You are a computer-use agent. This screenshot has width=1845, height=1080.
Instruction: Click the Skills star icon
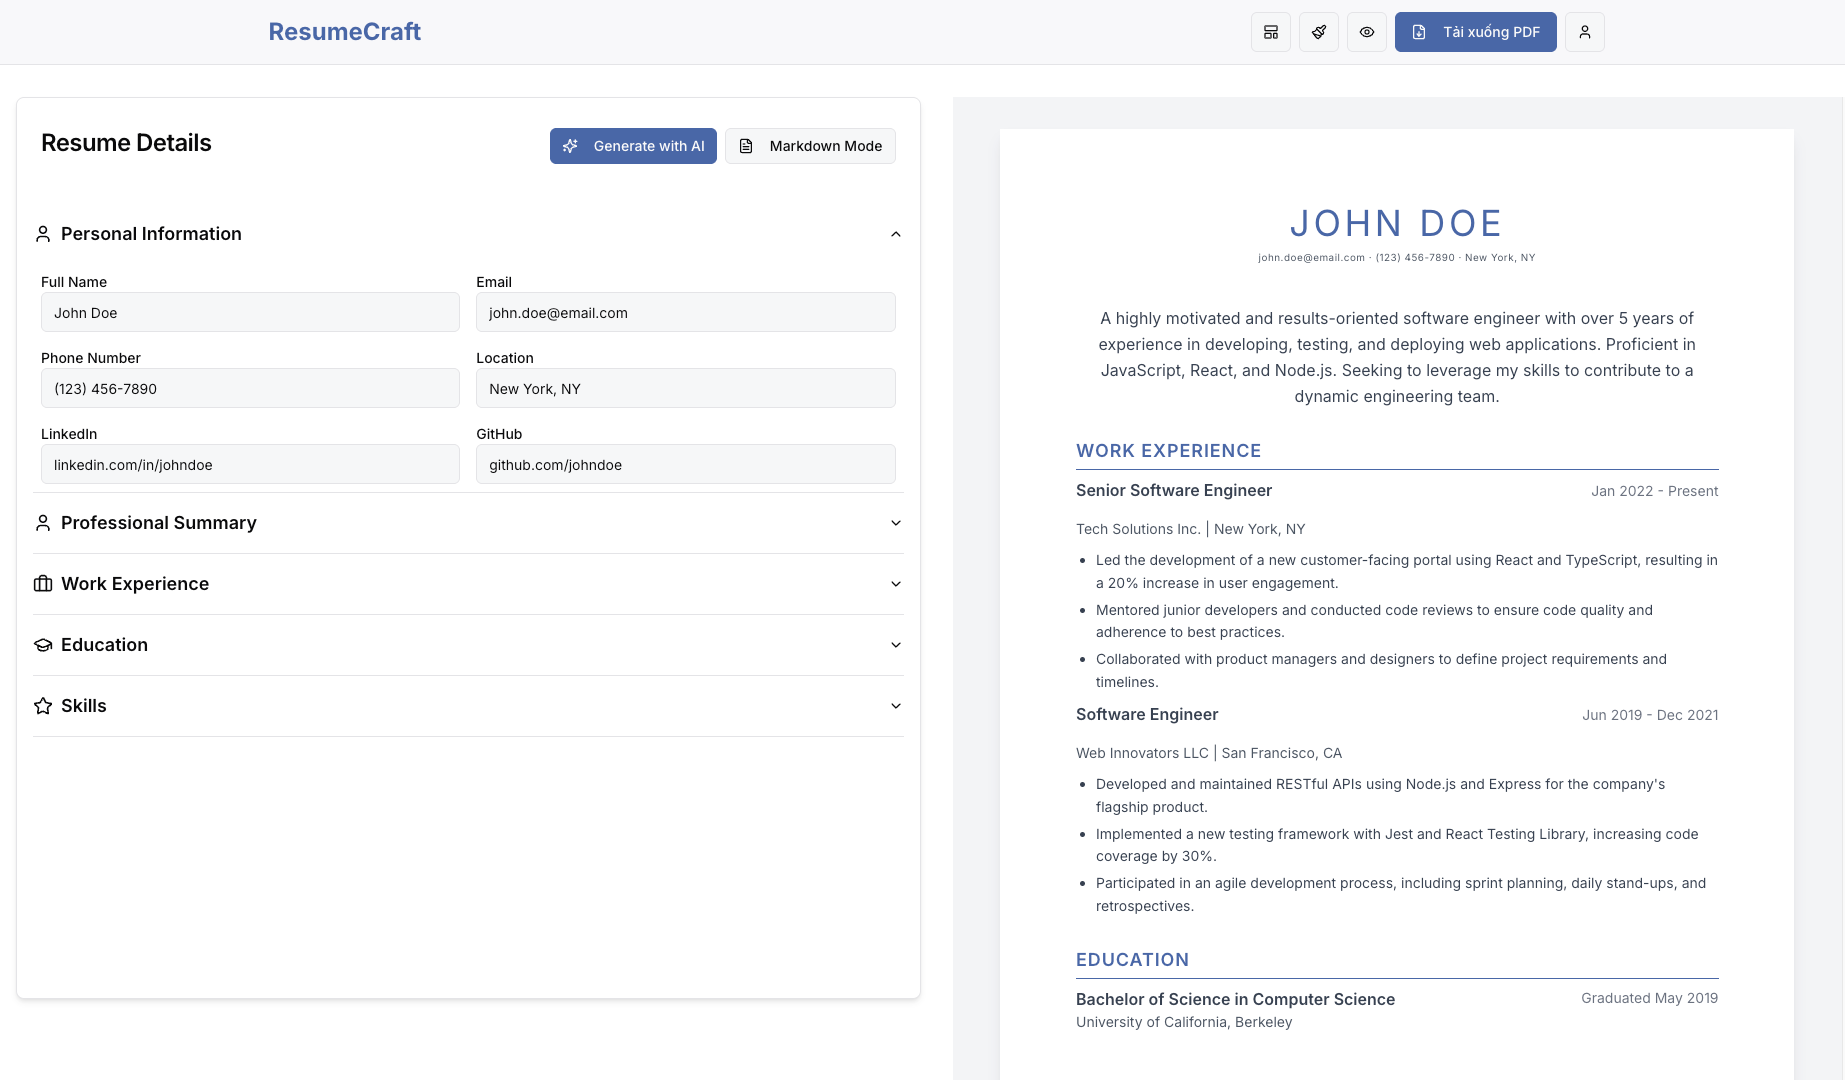(x=43, y=706)
